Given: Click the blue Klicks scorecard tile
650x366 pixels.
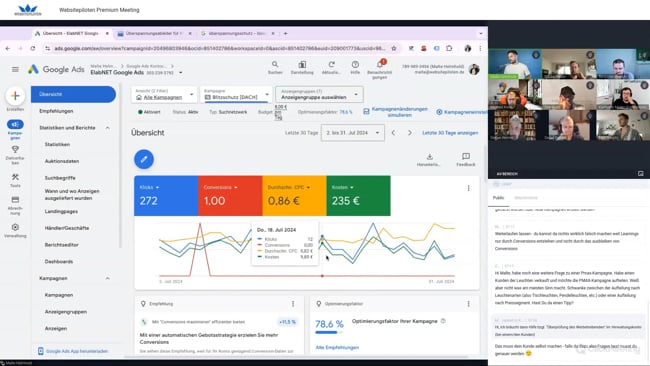Looking at the screenshot, I should pos(166,196).
